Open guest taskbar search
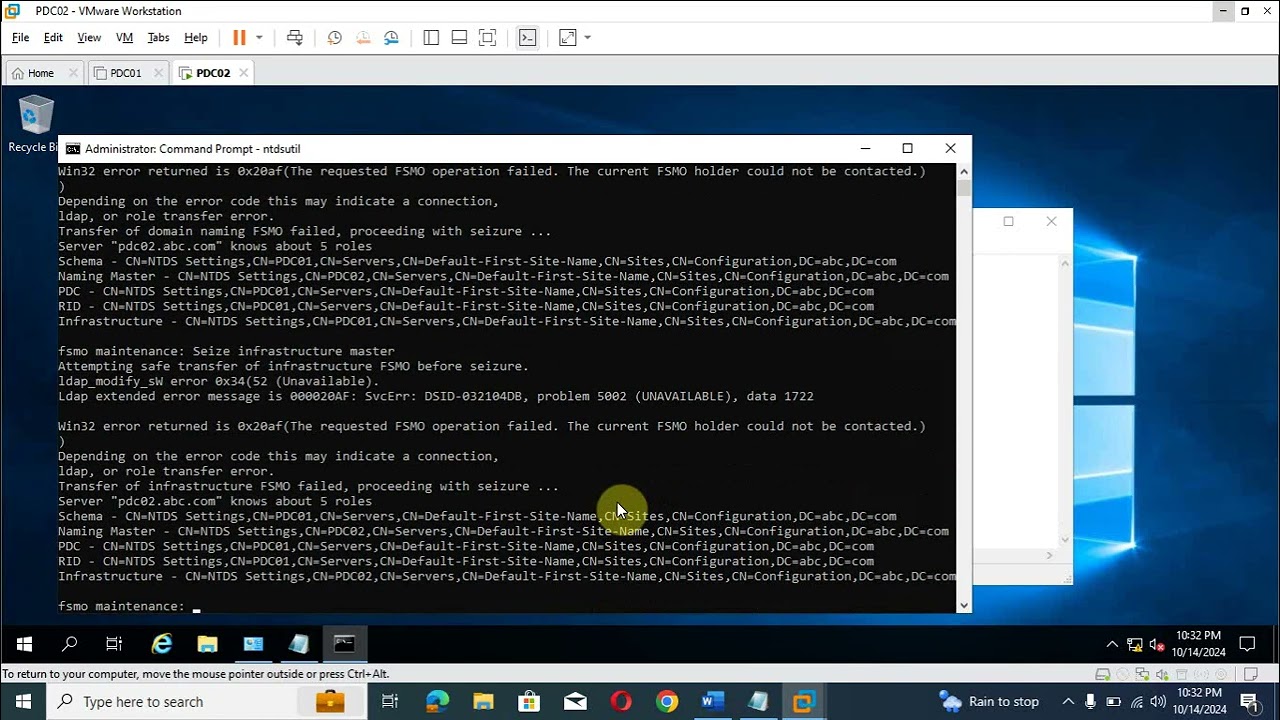The height and width of the screenshot is (720, 1280). coord(69,644)
